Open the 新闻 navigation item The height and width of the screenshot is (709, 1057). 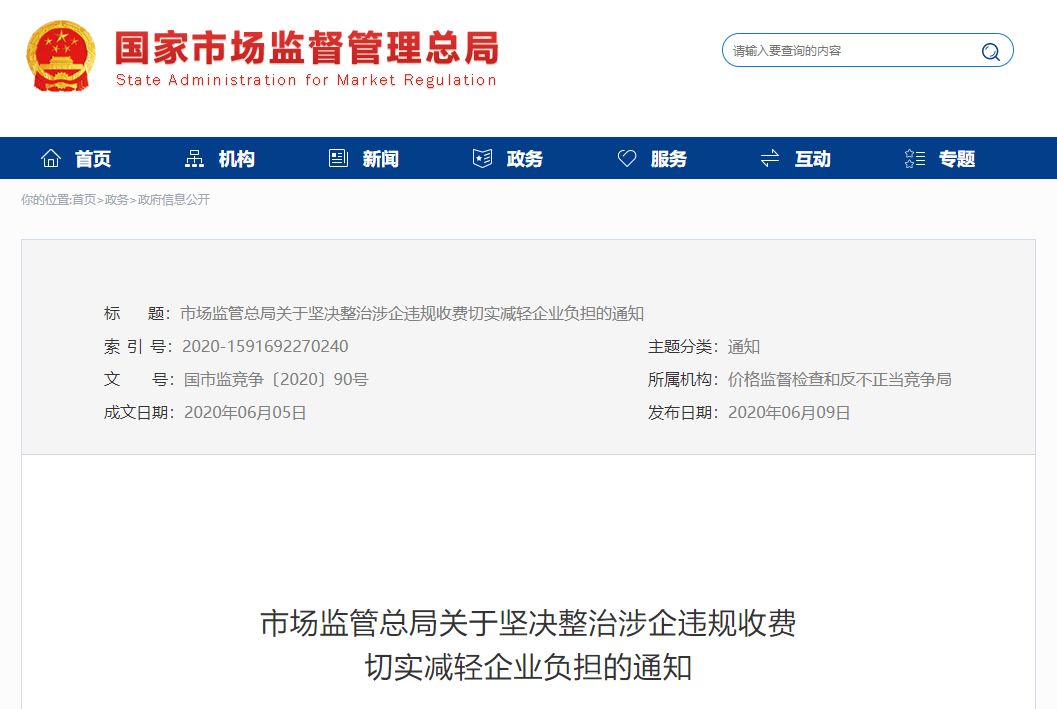click(x=381, y=159)
